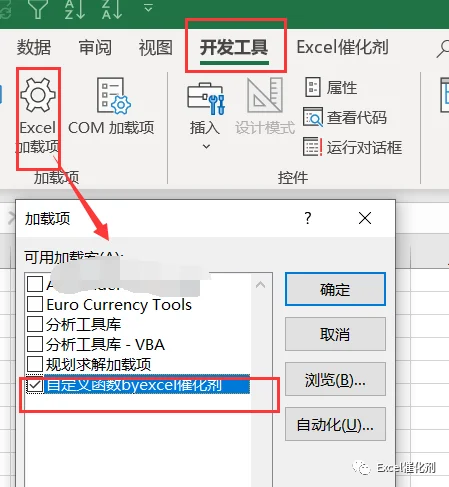Image resolution: width=449 pixels, height=487 pixels.
Task: Select the 开发工具 tab
Action: (x=234, y=47)
